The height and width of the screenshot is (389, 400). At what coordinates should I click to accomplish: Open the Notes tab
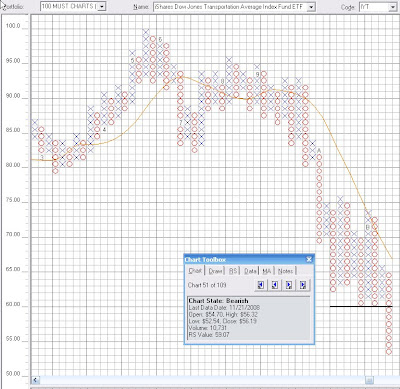pos(286,271)
